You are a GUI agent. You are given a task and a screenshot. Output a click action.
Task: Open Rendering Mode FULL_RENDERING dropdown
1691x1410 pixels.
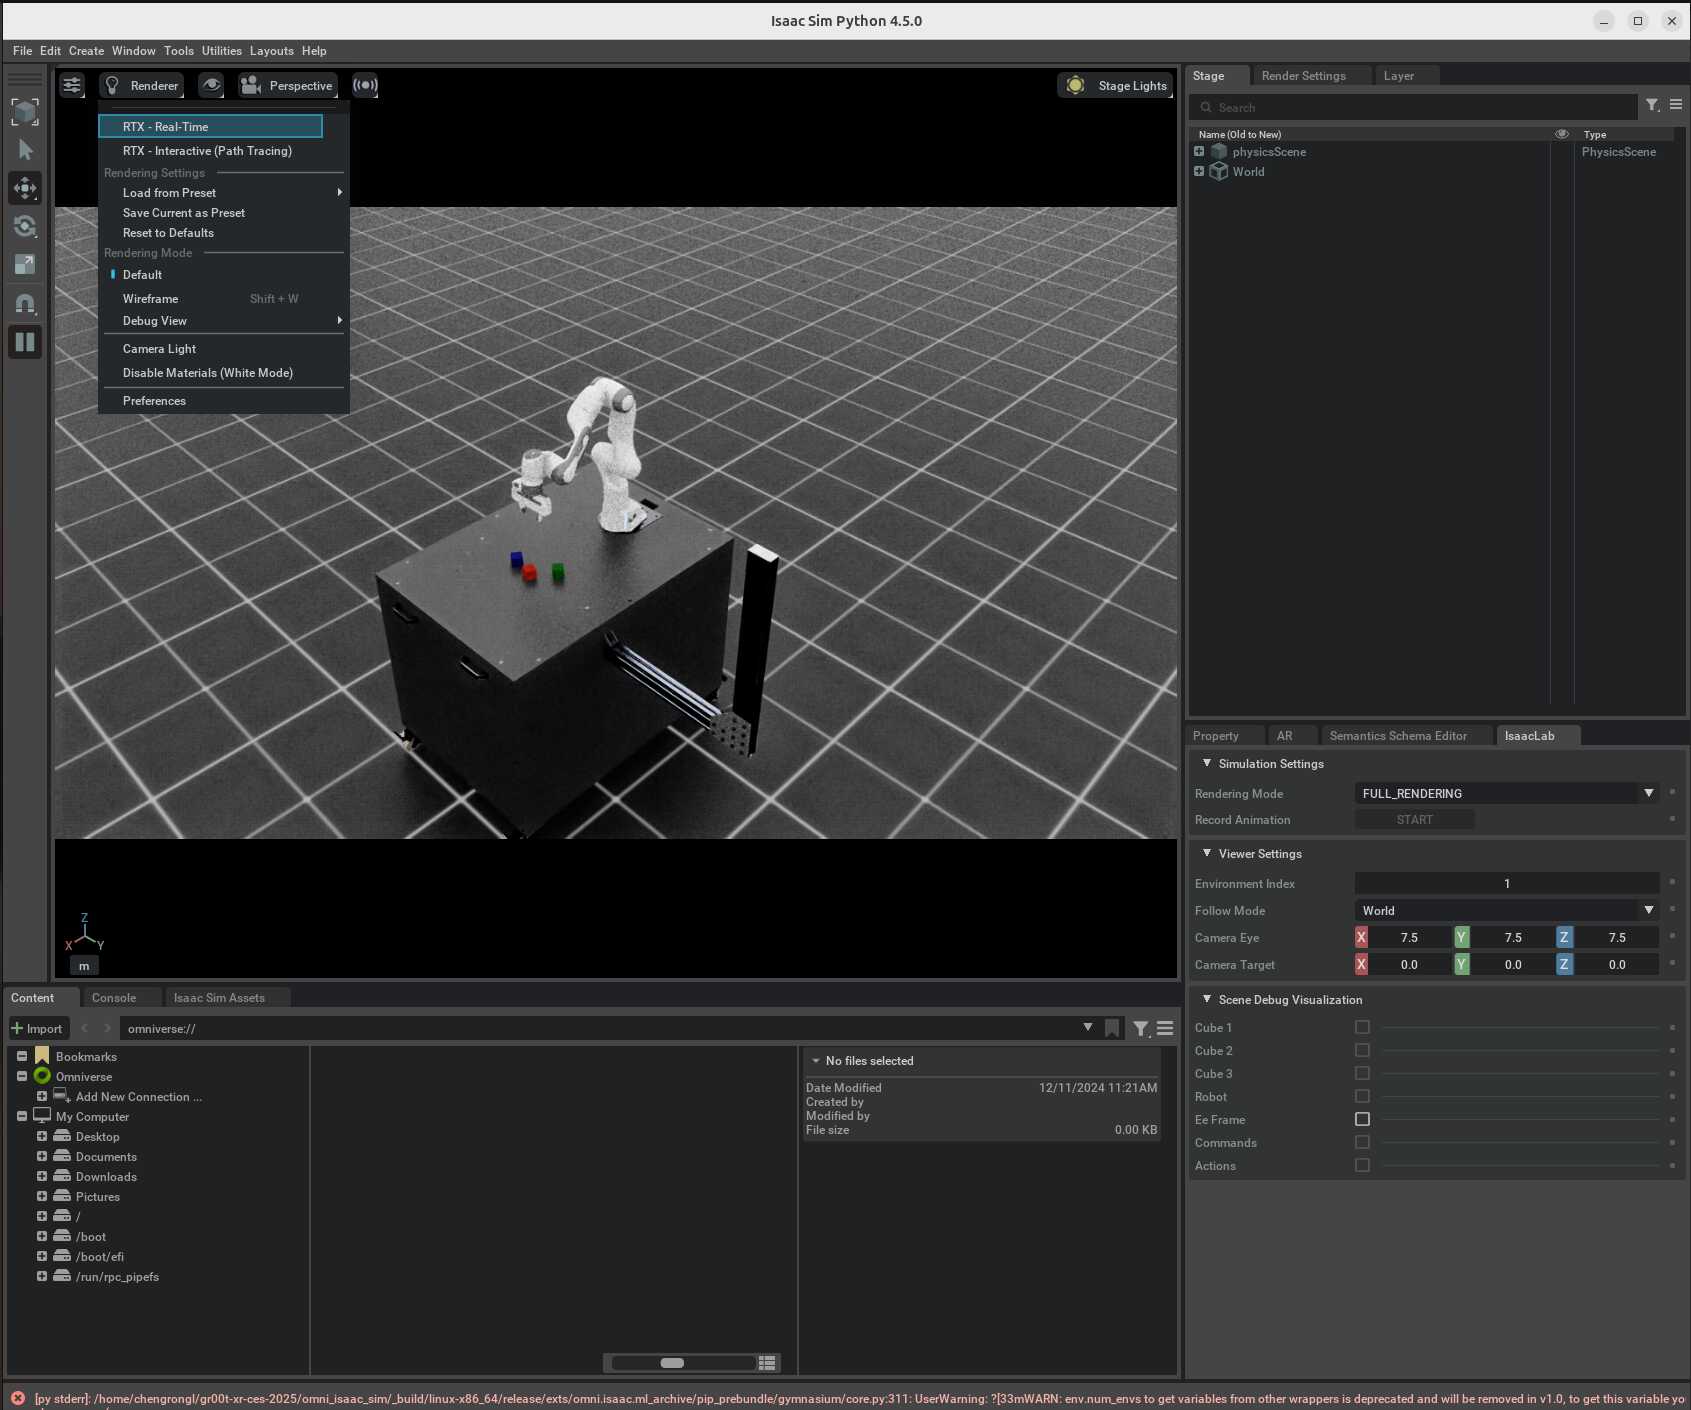1507,793
